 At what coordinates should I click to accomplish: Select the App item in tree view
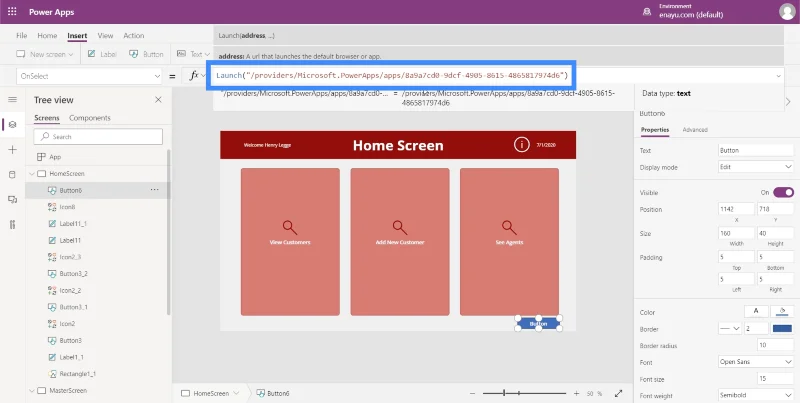point(55,157)
